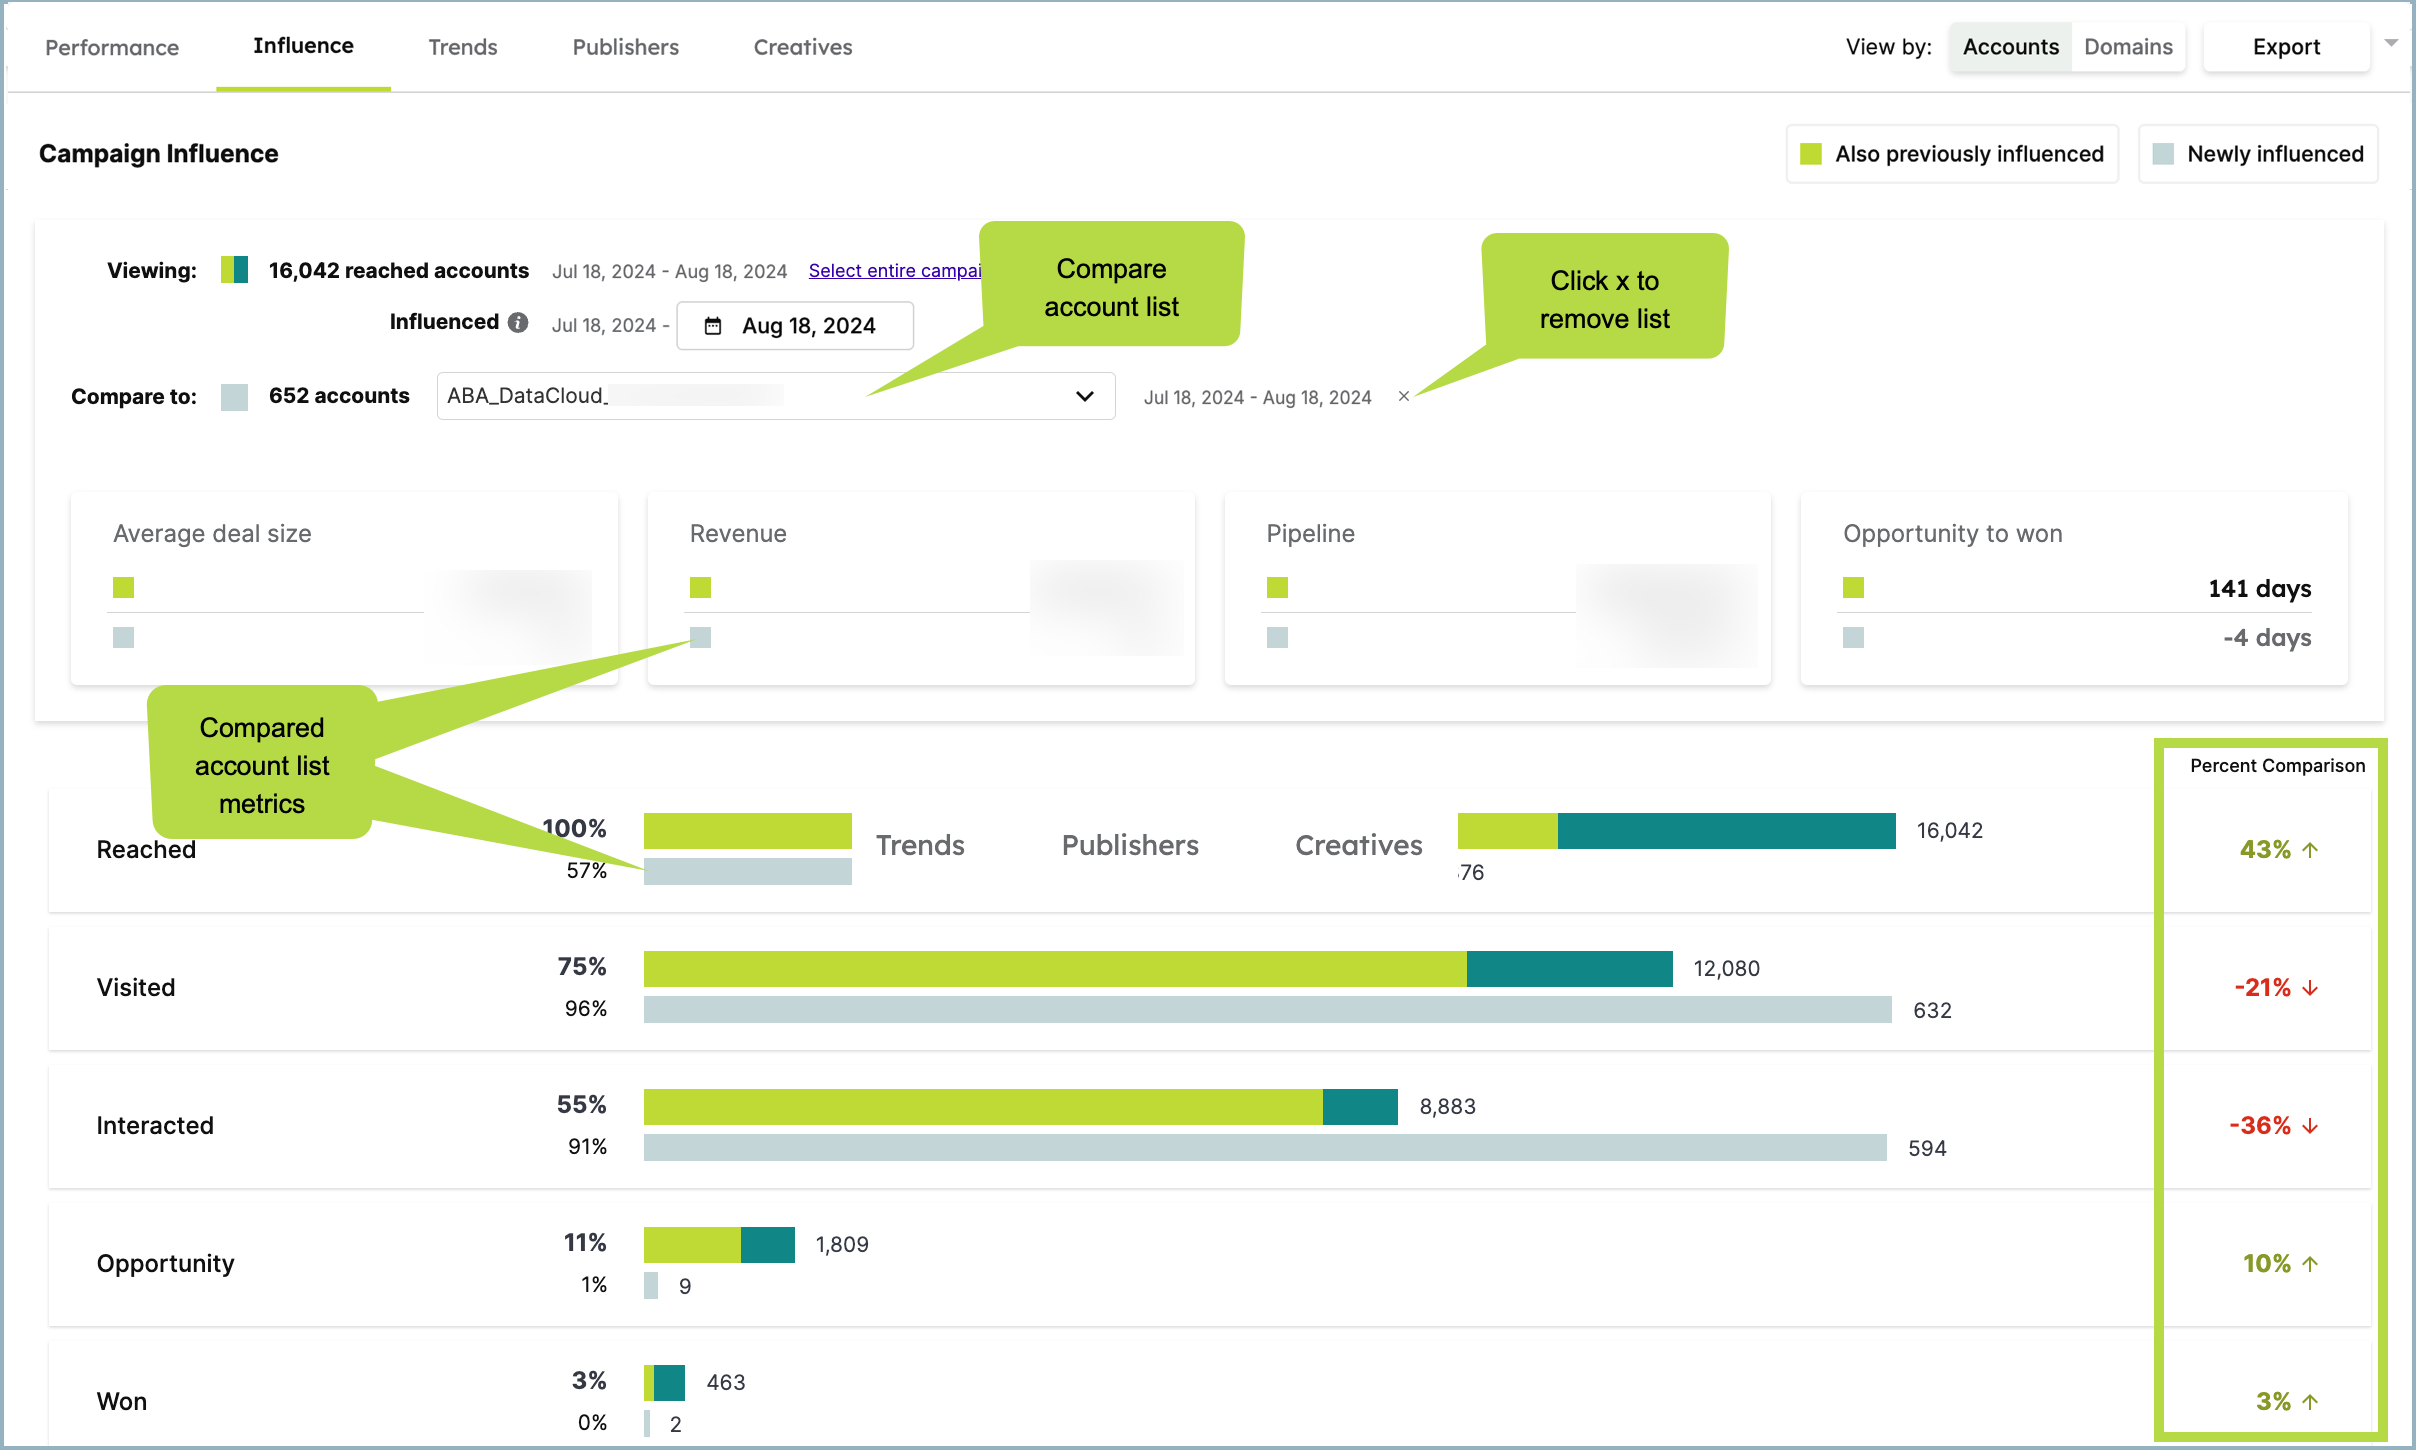Click the gray marker in Pipeline card
2416x1450 pixels.
(x=1277, y=637)
